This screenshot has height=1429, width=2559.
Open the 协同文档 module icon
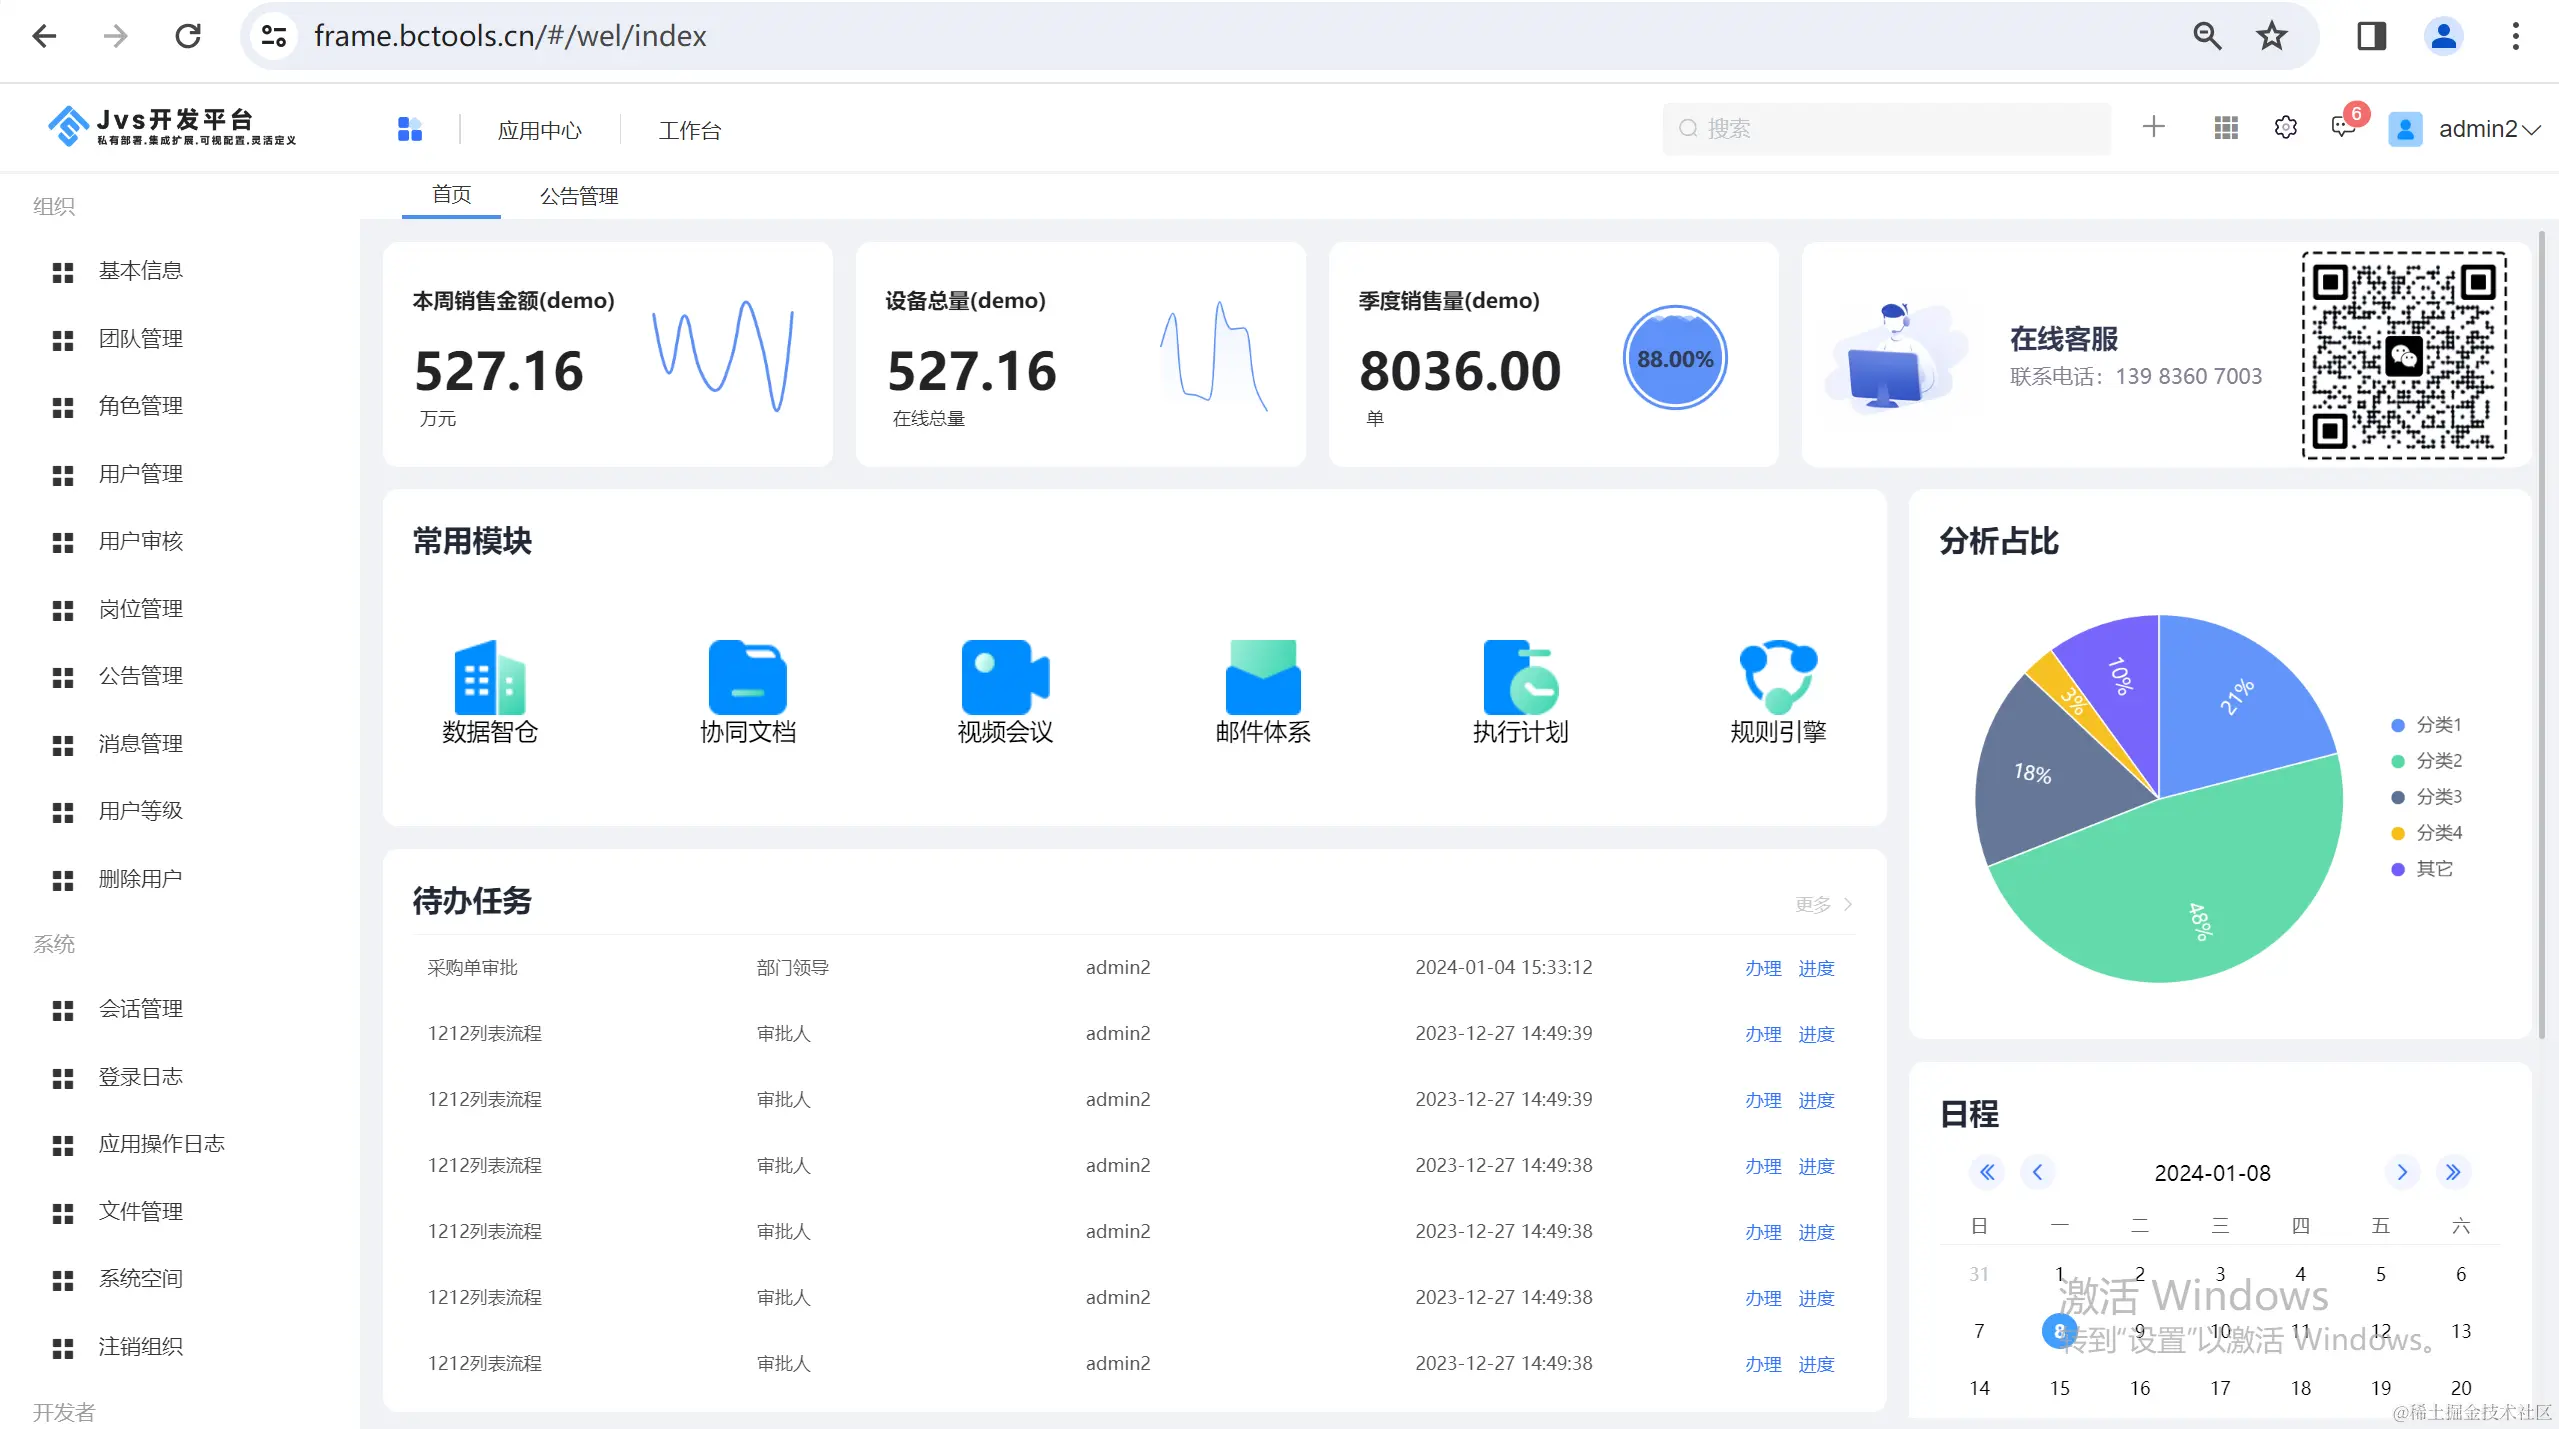coord(747,678)
